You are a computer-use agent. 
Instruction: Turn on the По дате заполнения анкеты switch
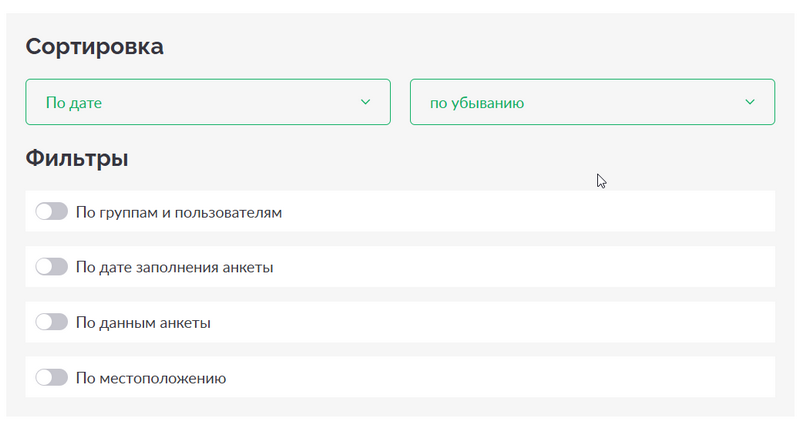point(52,266)
